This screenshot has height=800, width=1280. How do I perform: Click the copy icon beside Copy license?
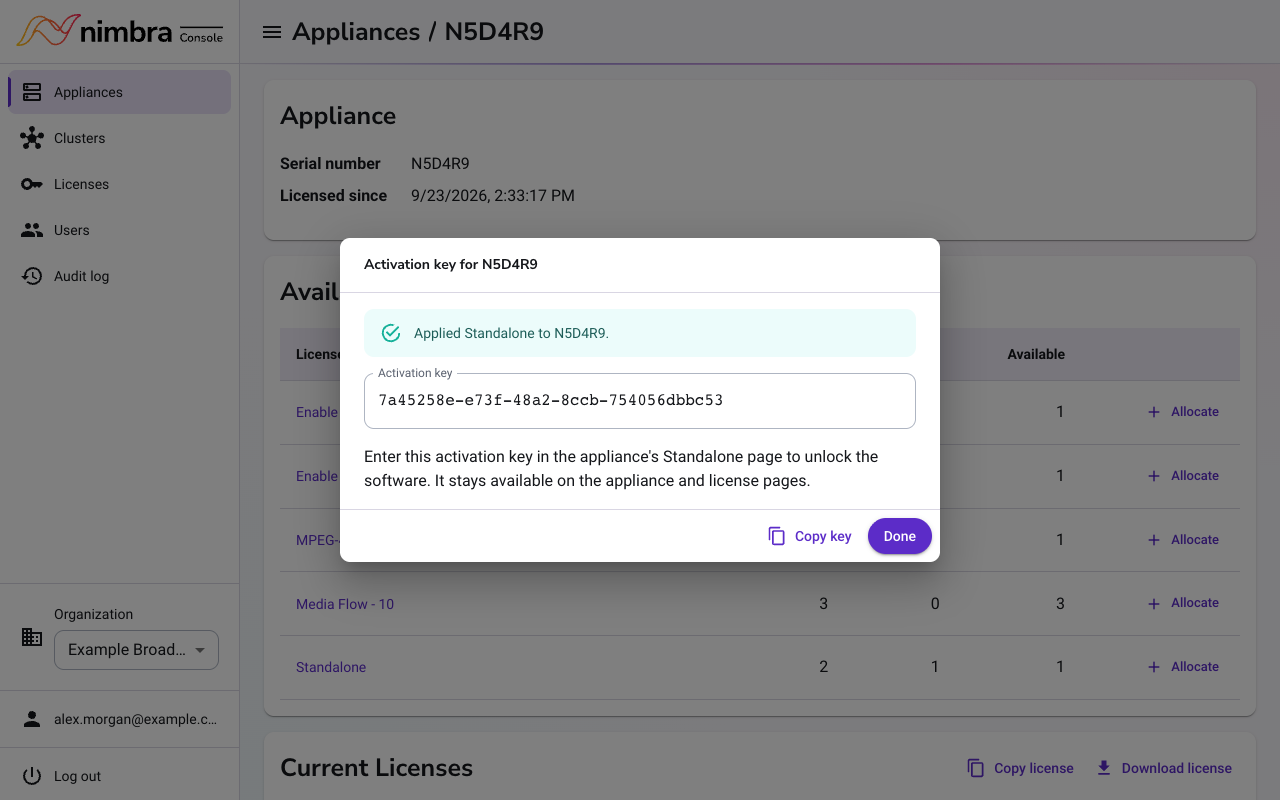tap(976, 768)
